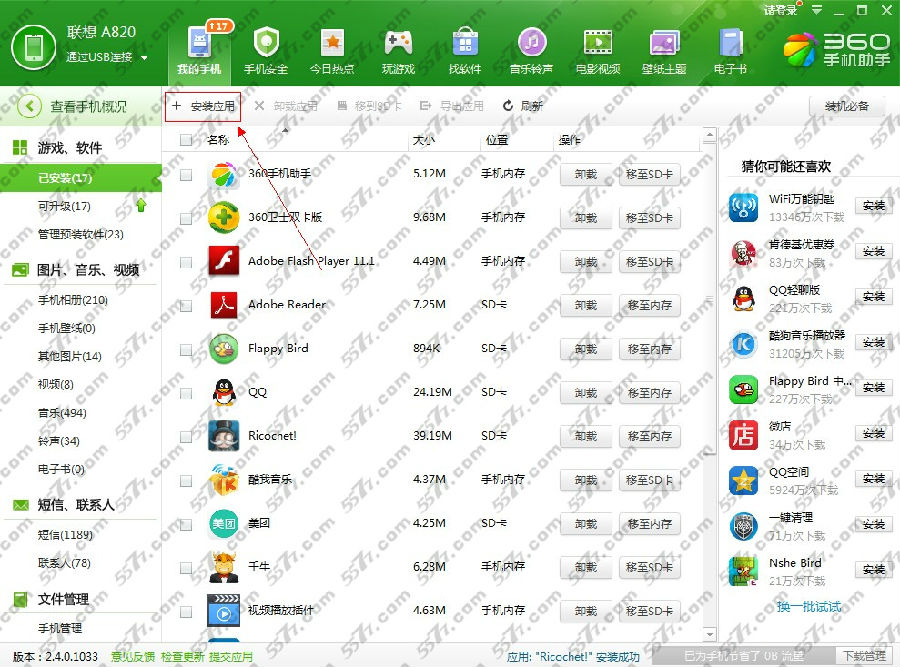Image resolution: width=900 pixels, height=667 pixels.
Task: Click the 酷我音乐 app icon
Action: (223, 480)
